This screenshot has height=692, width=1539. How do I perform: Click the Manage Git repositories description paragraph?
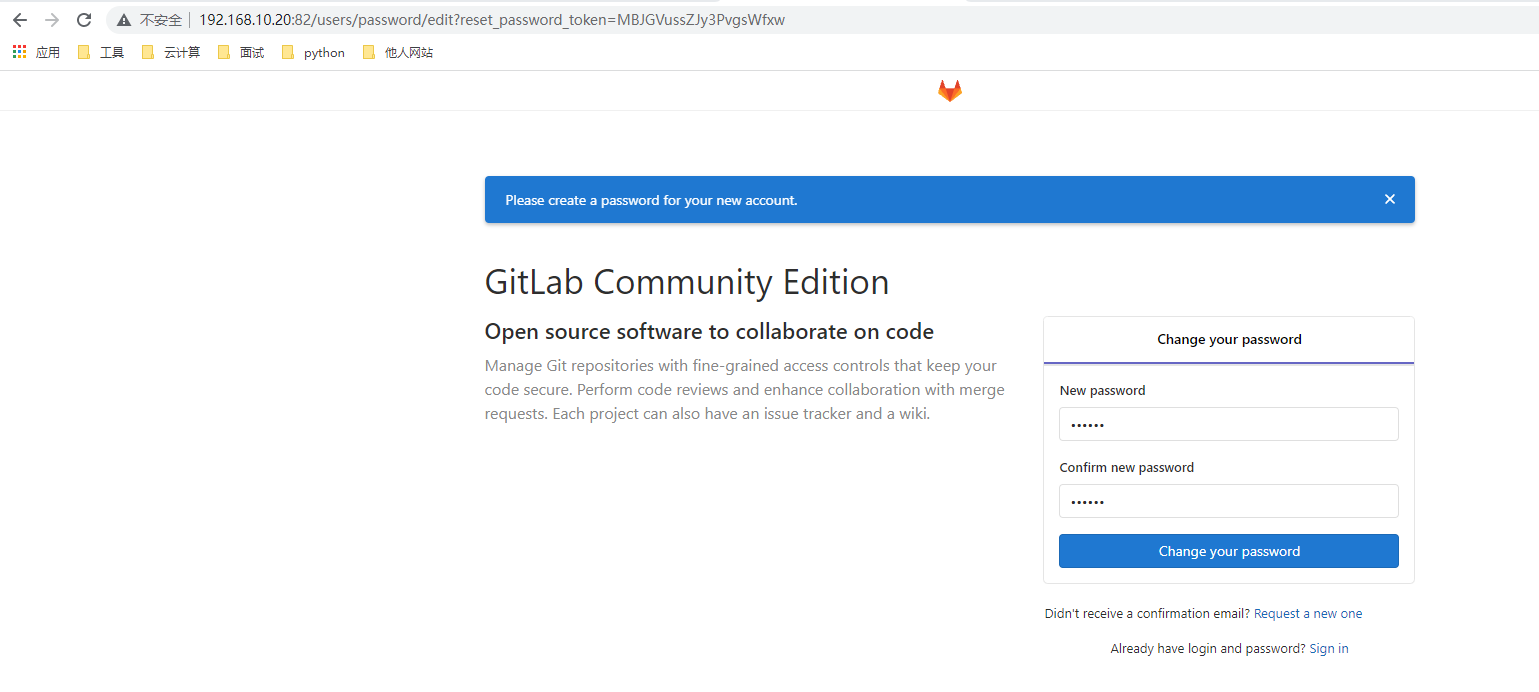pos(745,390)
